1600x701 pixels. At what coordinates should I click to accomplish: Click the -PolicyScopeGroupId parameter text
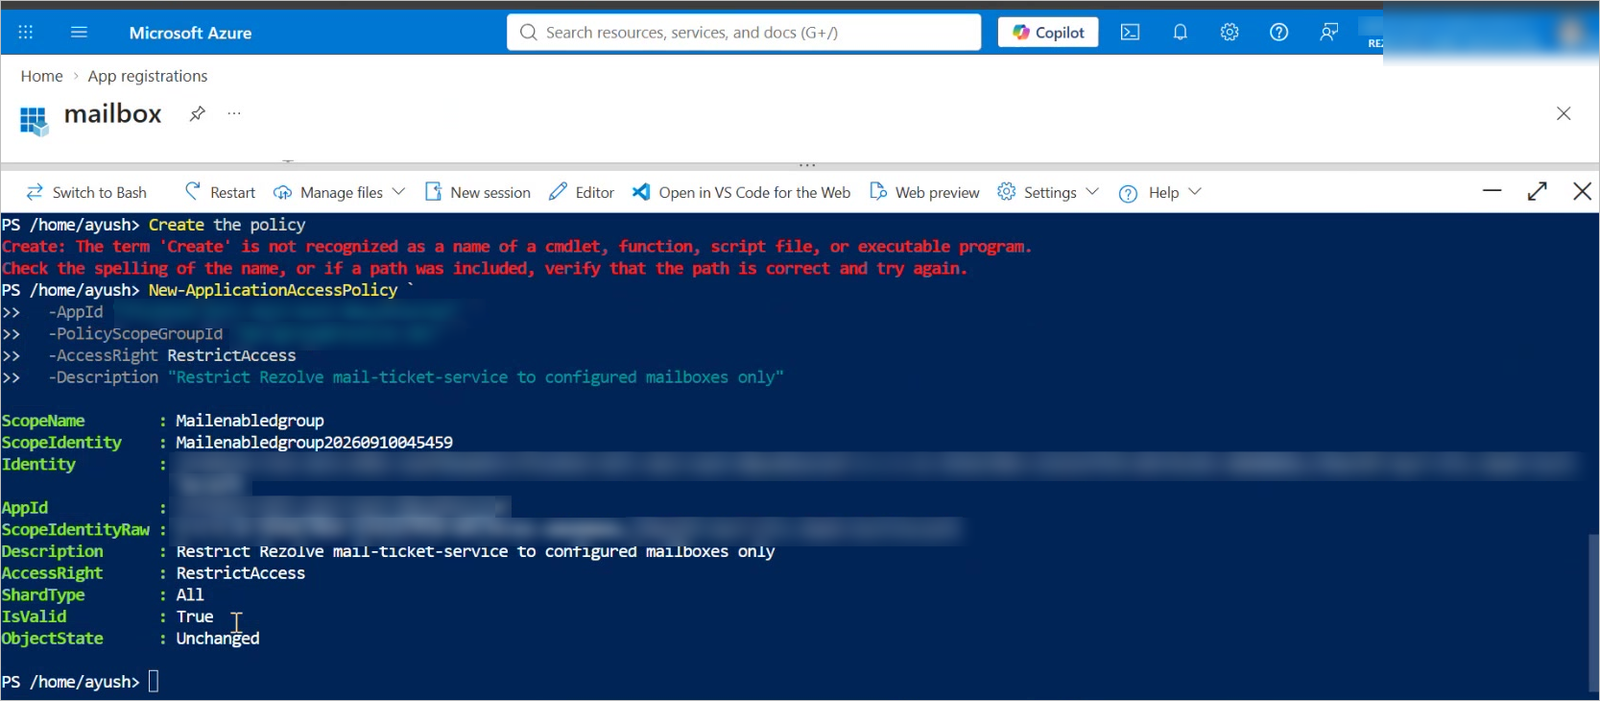(x=135, y=334)
